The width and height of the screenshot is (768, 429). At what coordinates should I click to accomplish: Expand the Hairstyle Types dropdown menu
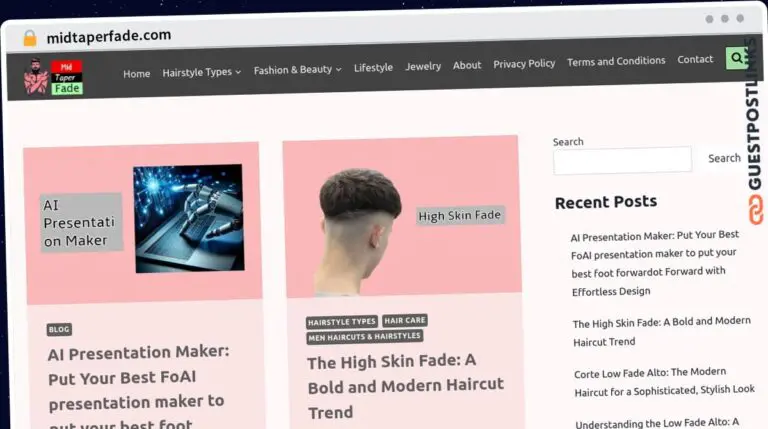[202, 72]
